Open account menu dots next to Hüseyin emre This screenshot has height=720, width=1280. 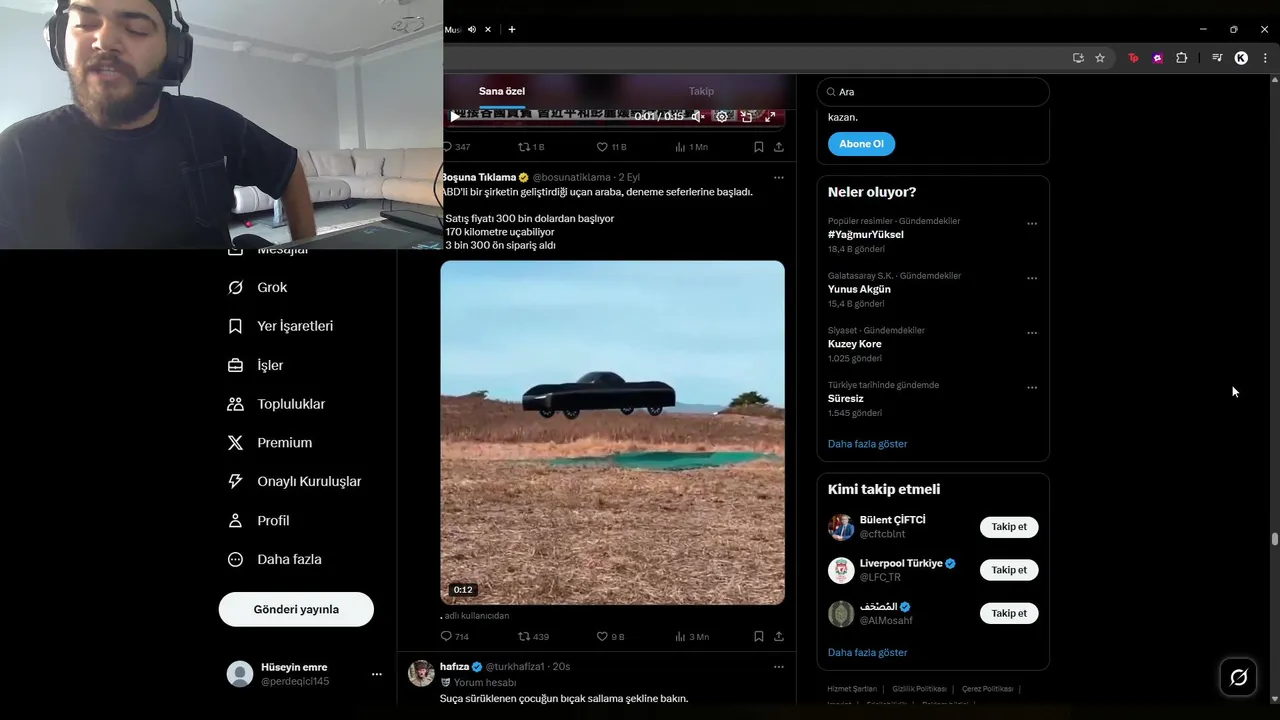pos(377,674)
